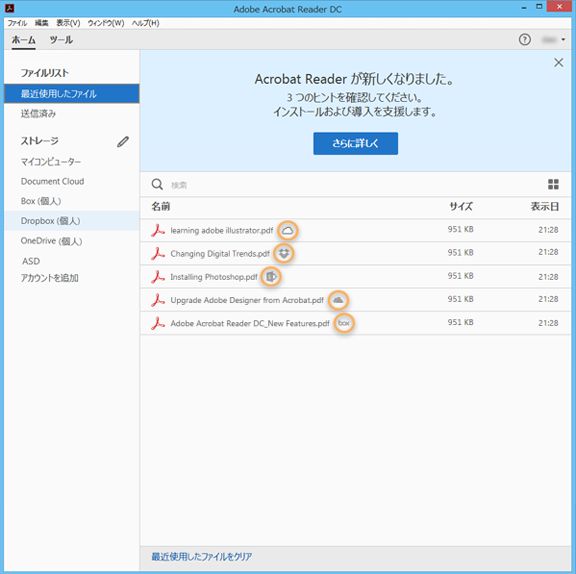Click the PDF icon of Adobe Acrobat Reader DC_New Features.pdf
Screen dimensions: 576x574
click(x=158, y=323)
